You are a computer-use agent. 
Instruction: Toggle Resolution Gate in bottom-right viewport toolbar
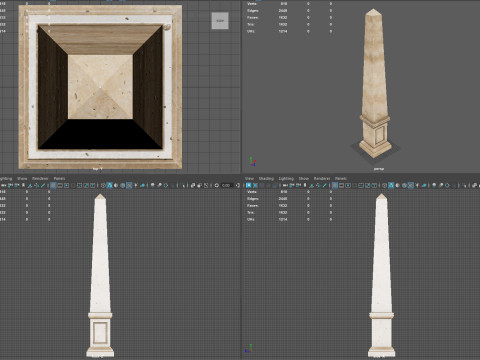pyautogui.click(x=348, y=185)
